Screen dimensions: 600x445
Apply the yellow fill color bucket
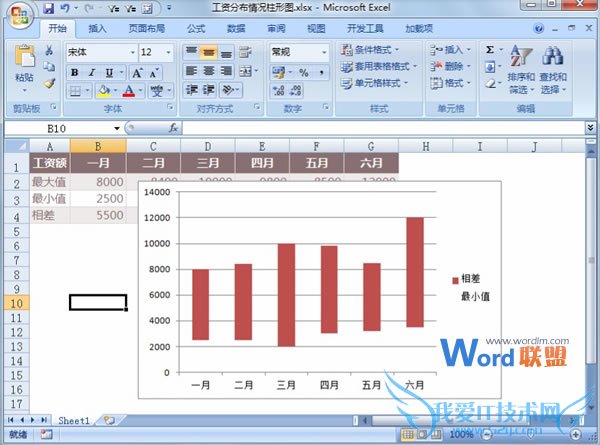tap(104, 91)
